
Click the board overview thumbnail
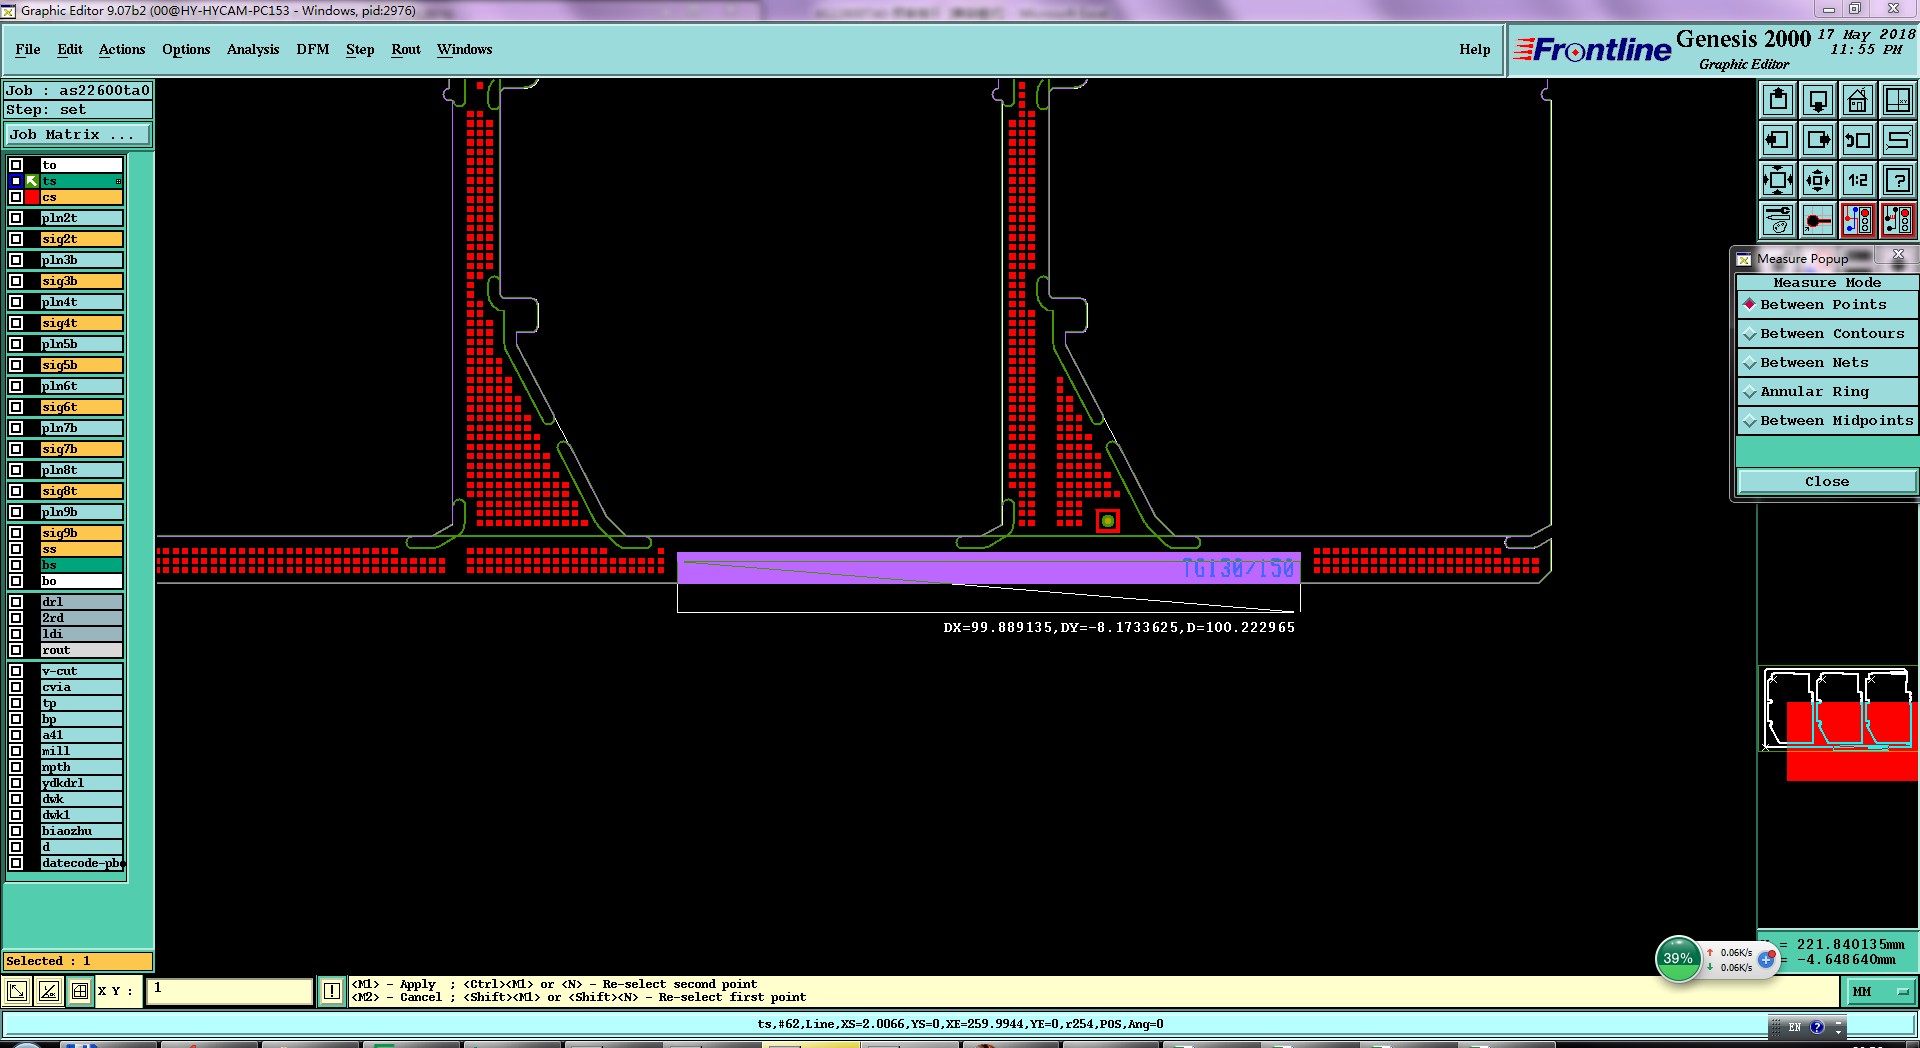tap(1838, 710)
